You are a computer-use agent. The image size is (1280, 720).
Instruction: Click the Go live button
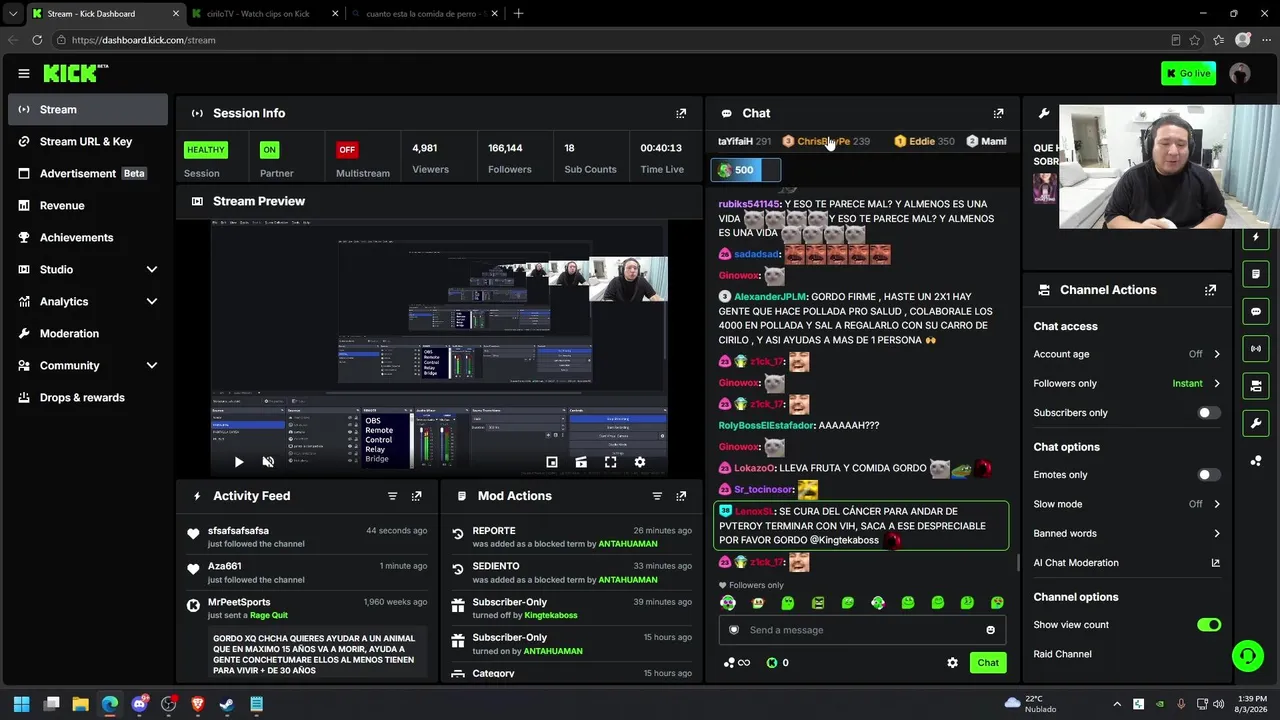pos(1188,73)
